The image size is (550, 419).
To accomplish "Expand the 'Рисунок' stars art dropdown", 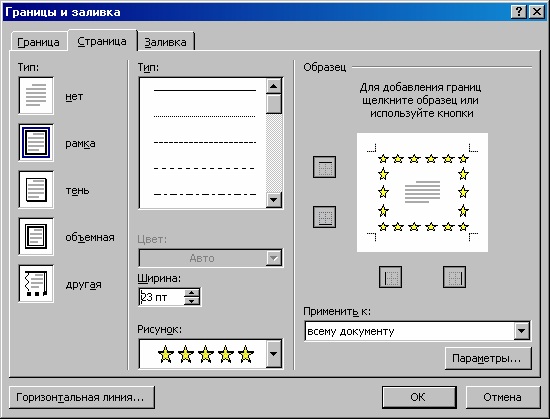I will click(274, 354).
